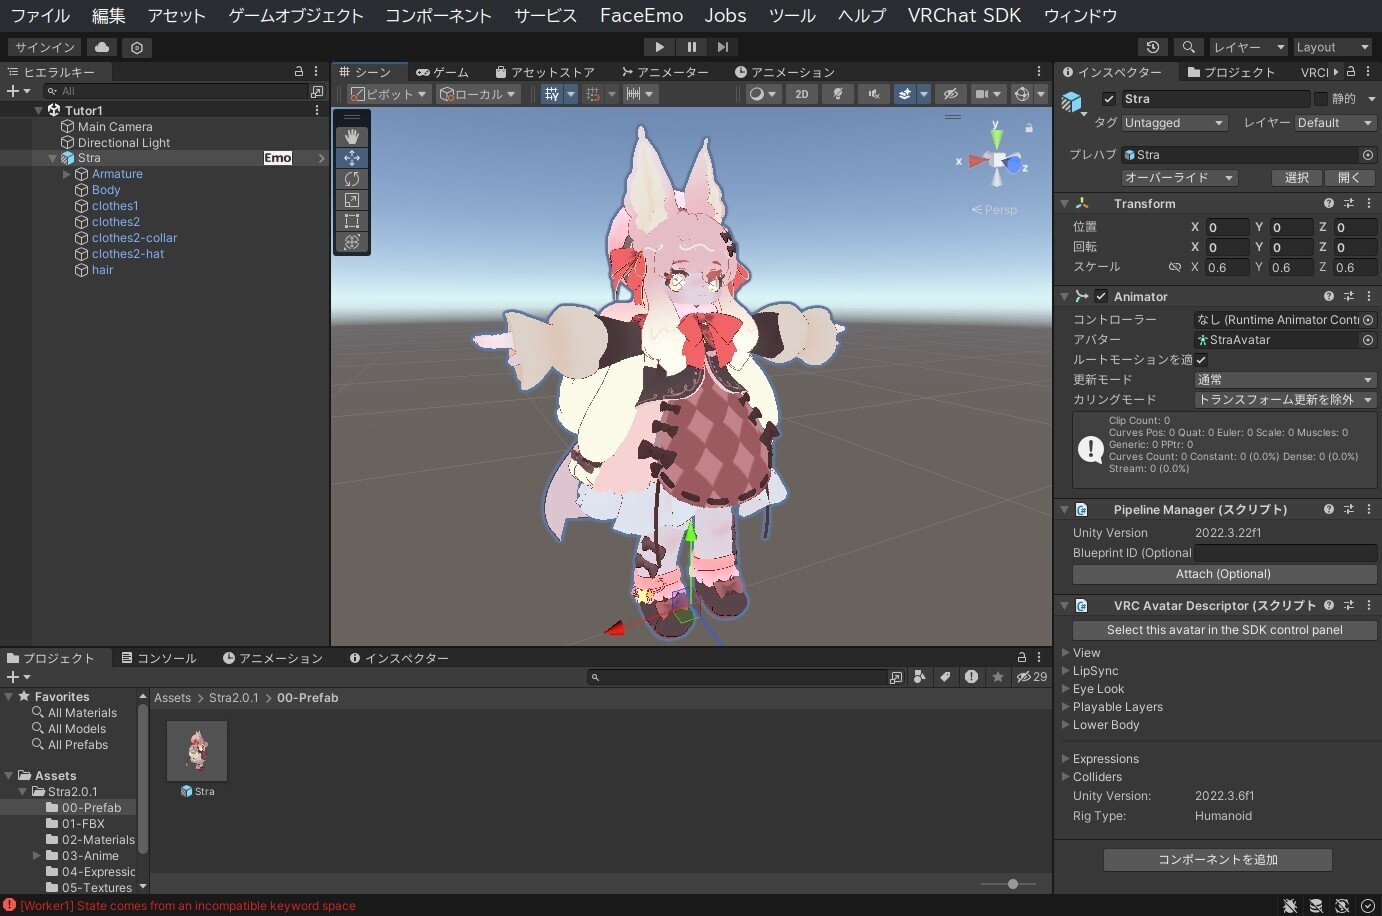Click the Animator component preset icon
Screen dimensions: 1382x916
pos(1349,296)
